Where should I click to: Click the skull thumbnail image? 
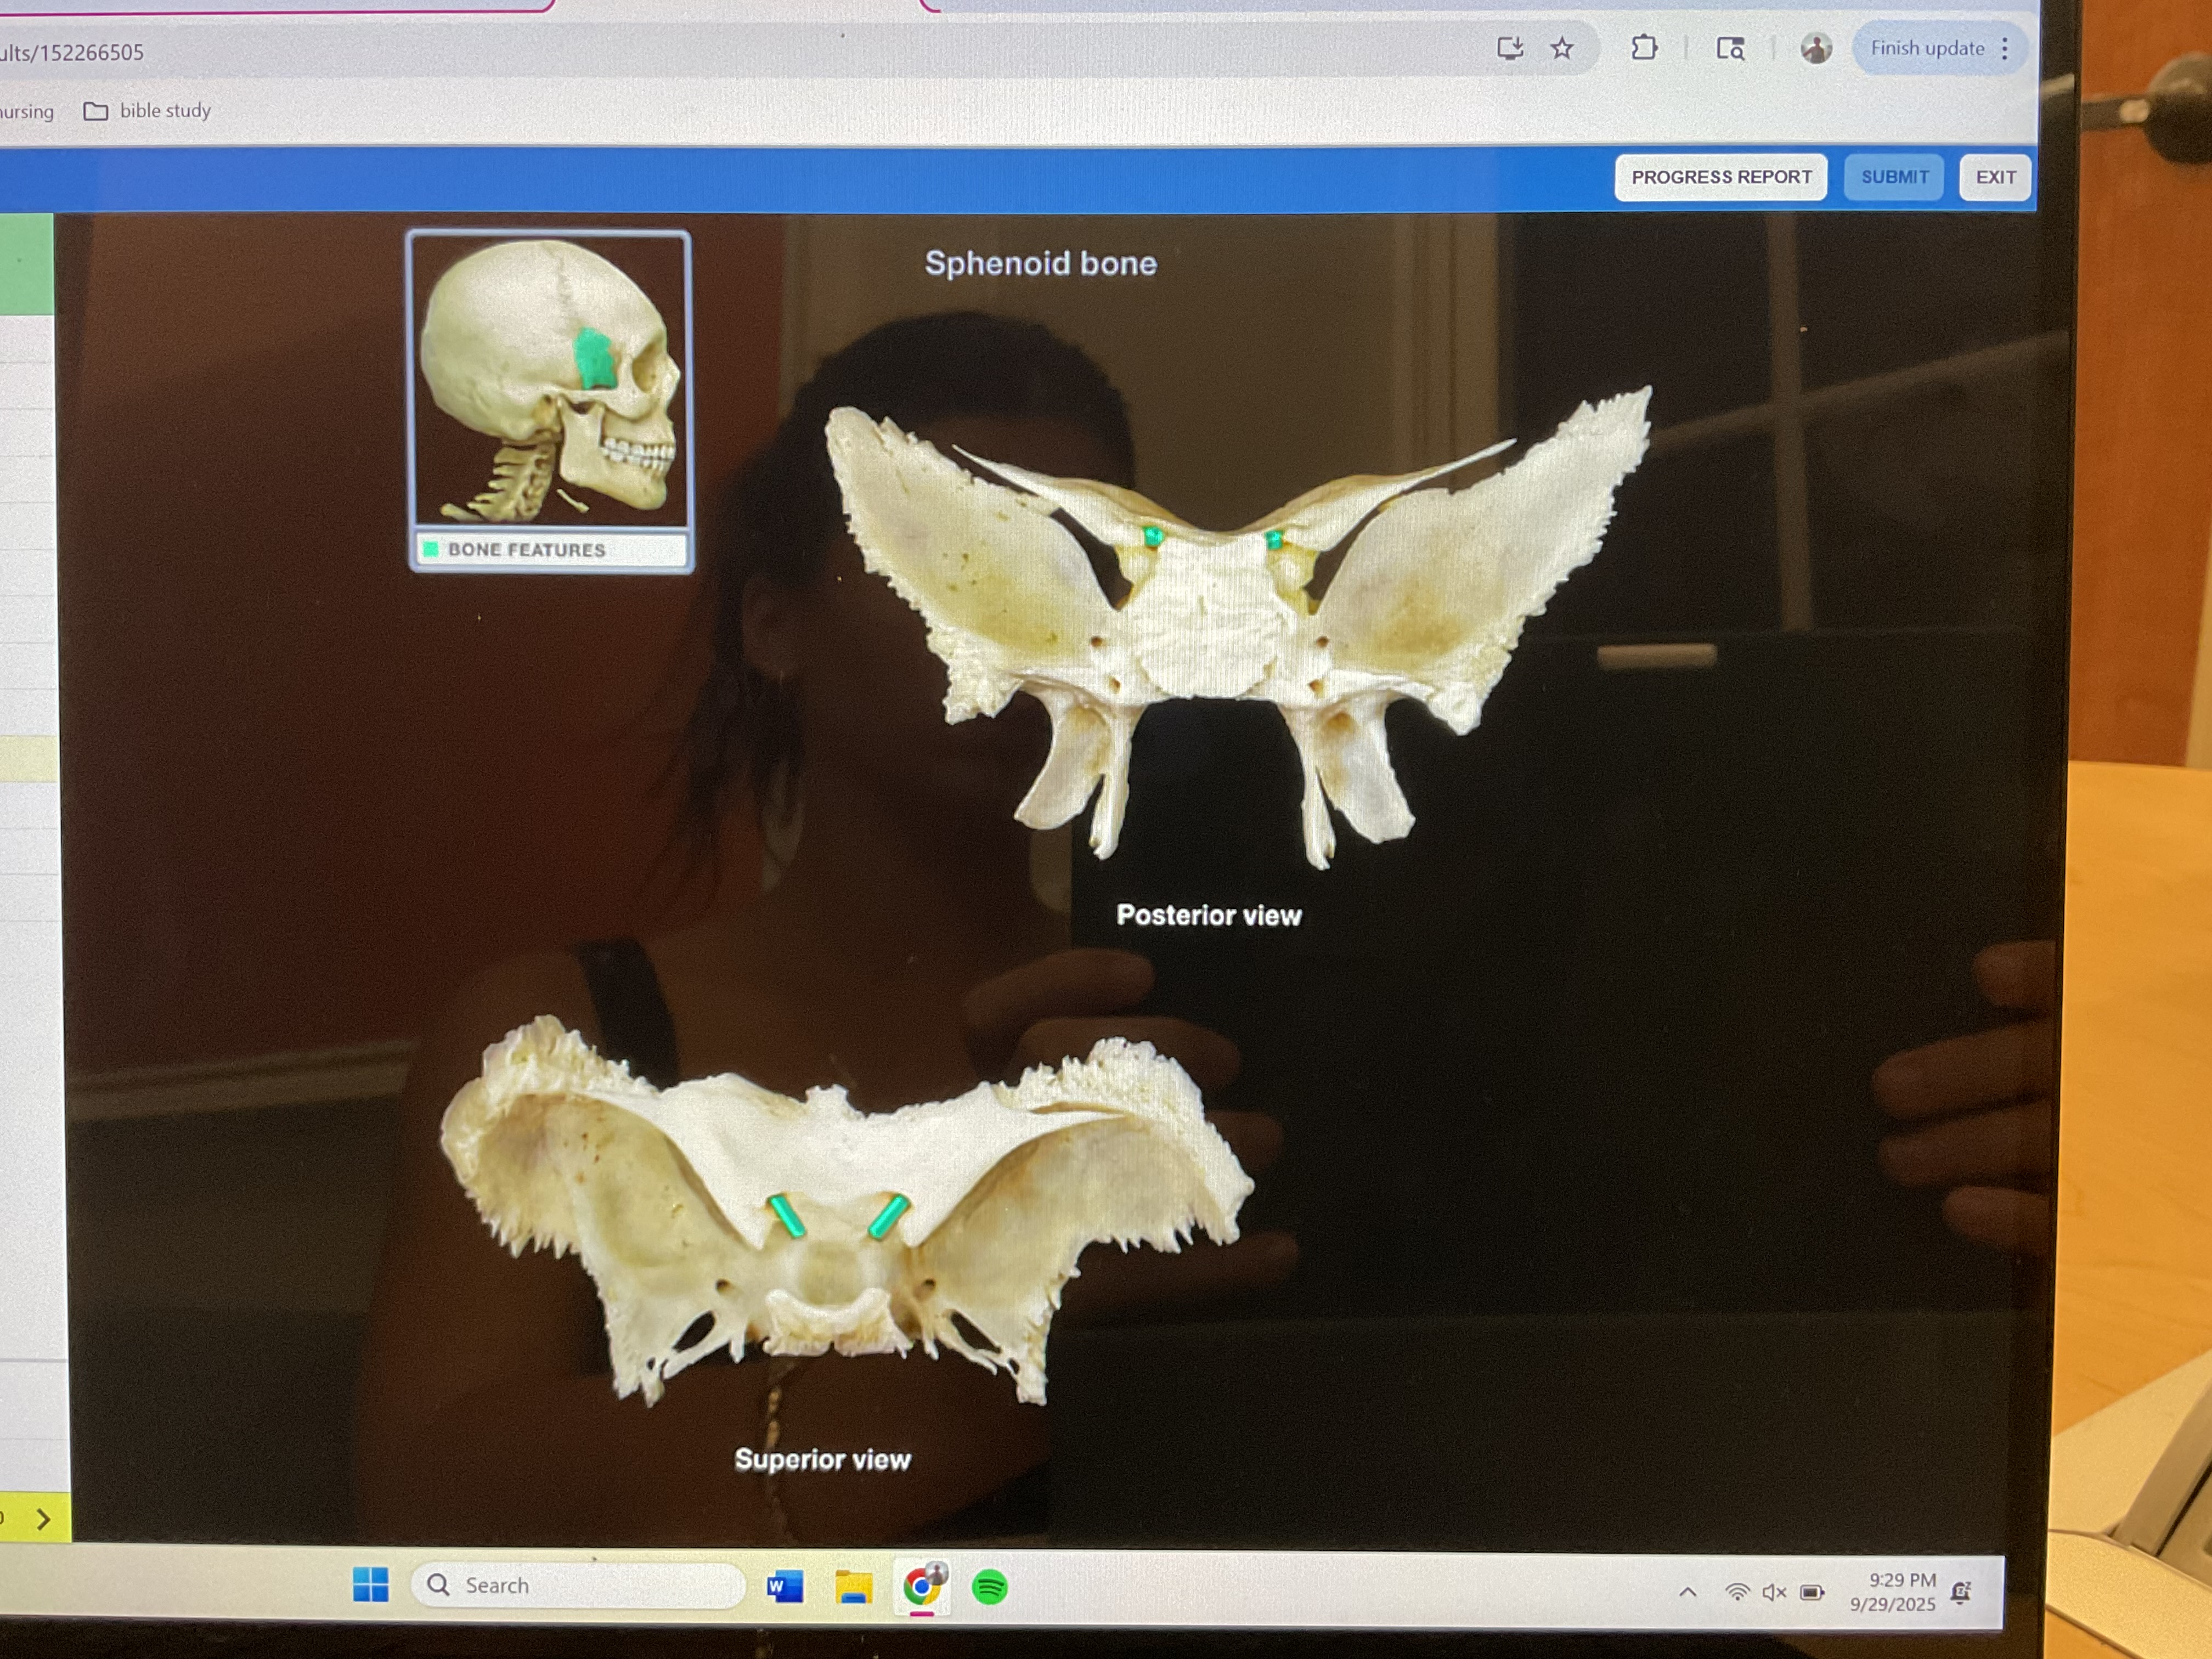click(550, 380)
